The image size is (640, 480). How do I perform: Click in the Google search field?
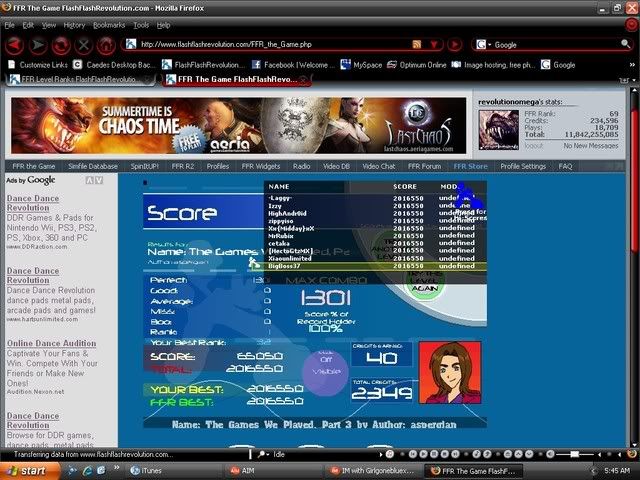click(550, 45)
